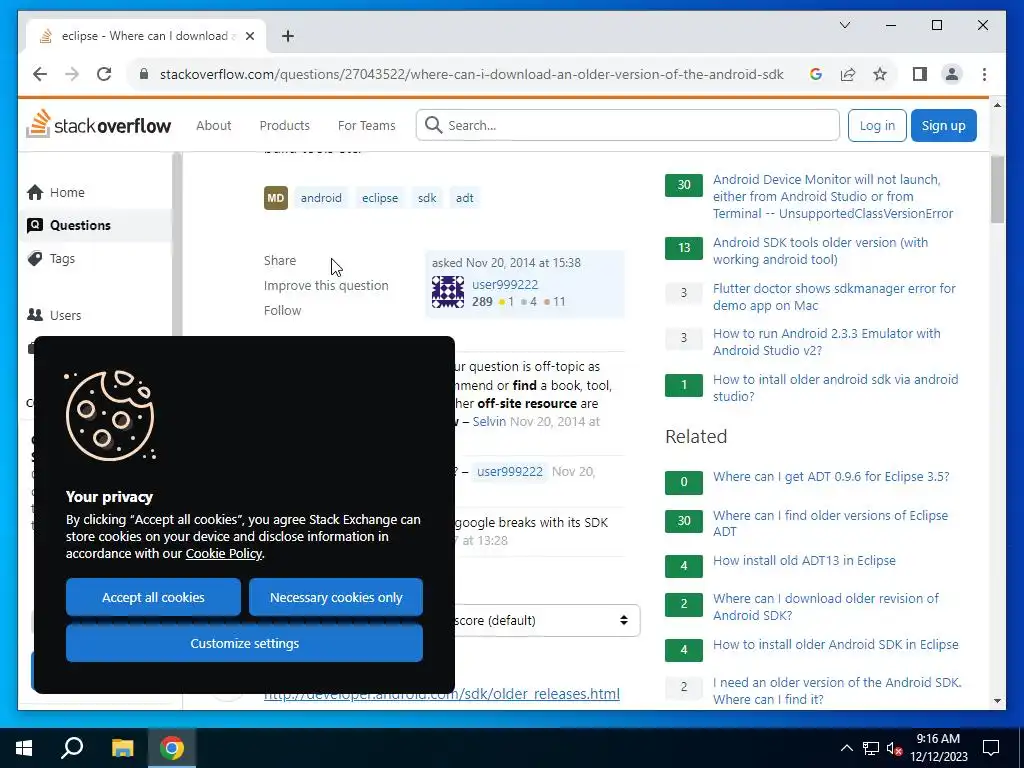
Task: Open the About menu item
Action: [x=214, y=125]
